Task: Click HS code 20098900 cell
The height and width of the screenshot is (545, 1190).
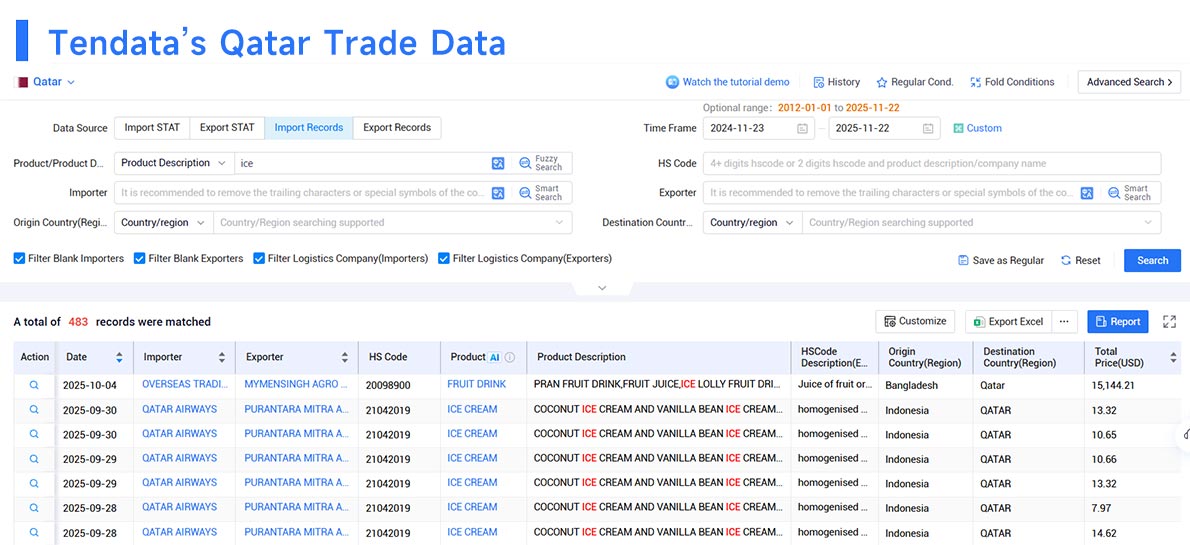Action: pyautogui.click(x=388, y=385)
